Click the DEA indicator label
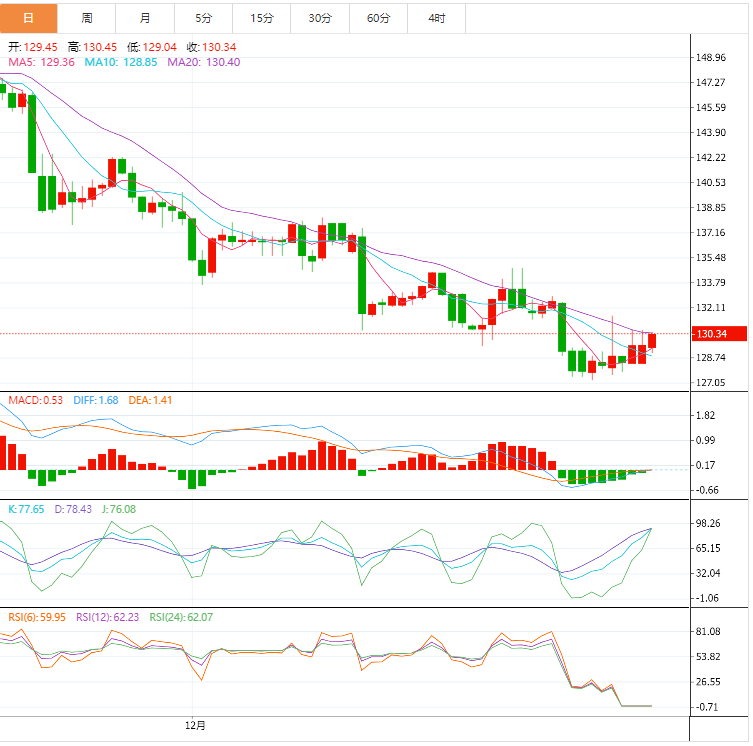Image resolution: width=753 pixels, height=746 pixels. [152, 400]
